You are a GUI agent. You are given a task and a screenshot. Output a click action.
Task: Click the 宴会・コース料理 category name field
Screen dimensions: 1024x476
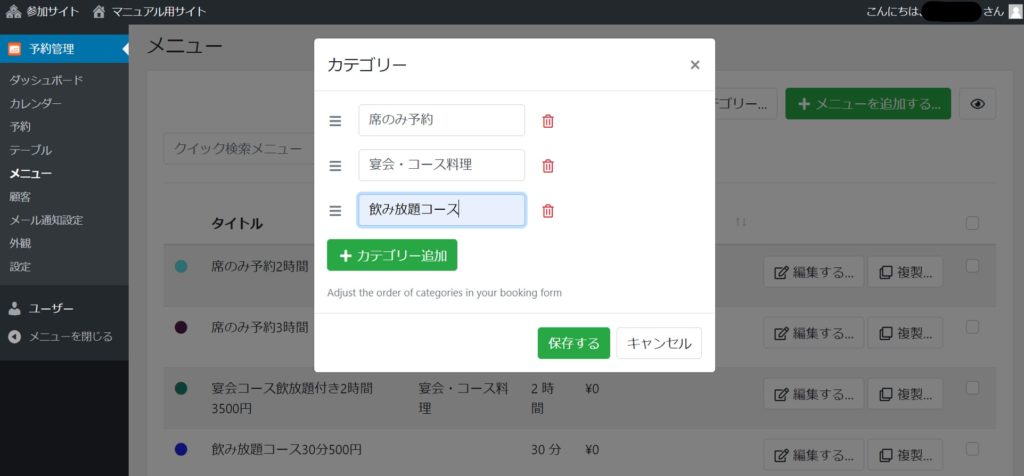tap(441, 165)
